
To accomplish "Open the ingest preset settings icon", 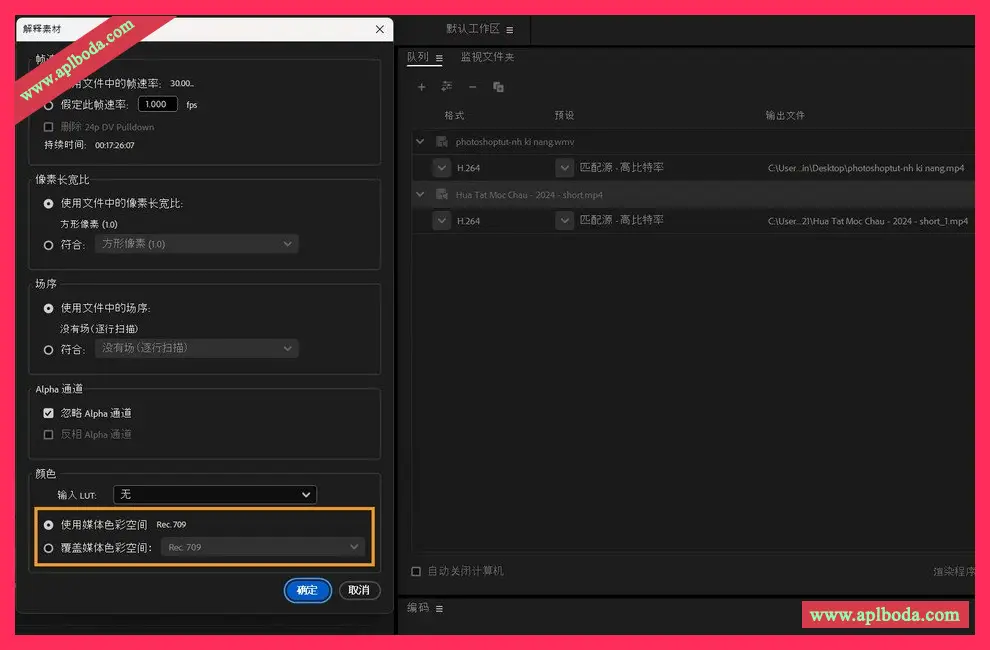I will 447,87.
